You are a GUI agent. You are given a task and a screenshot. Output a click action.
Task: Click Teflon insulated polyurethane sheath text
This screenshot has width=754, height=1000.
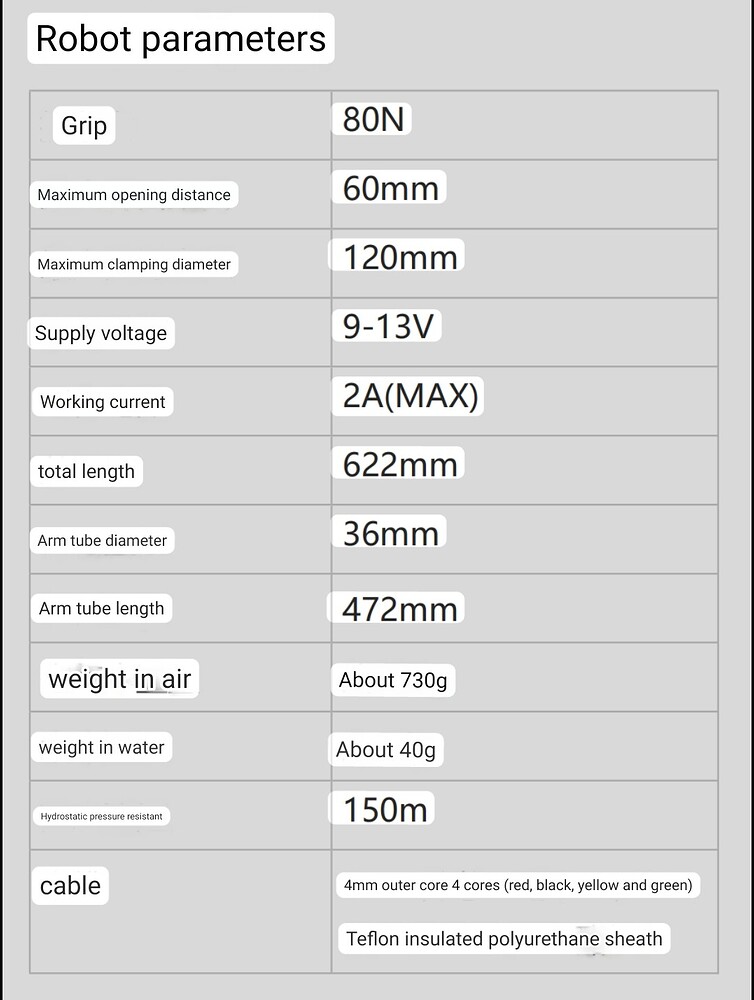(504, 939)
